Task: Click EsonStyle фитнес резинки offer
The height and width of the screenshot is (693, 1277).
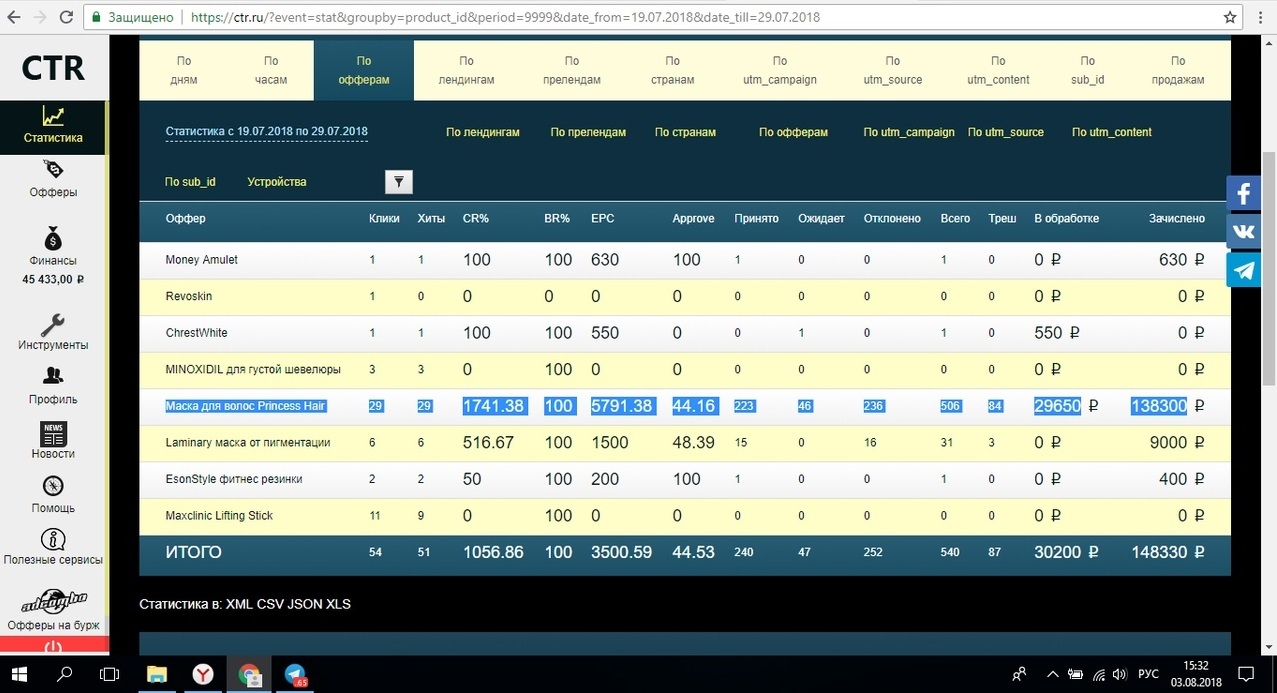Action: pos(235,479)
